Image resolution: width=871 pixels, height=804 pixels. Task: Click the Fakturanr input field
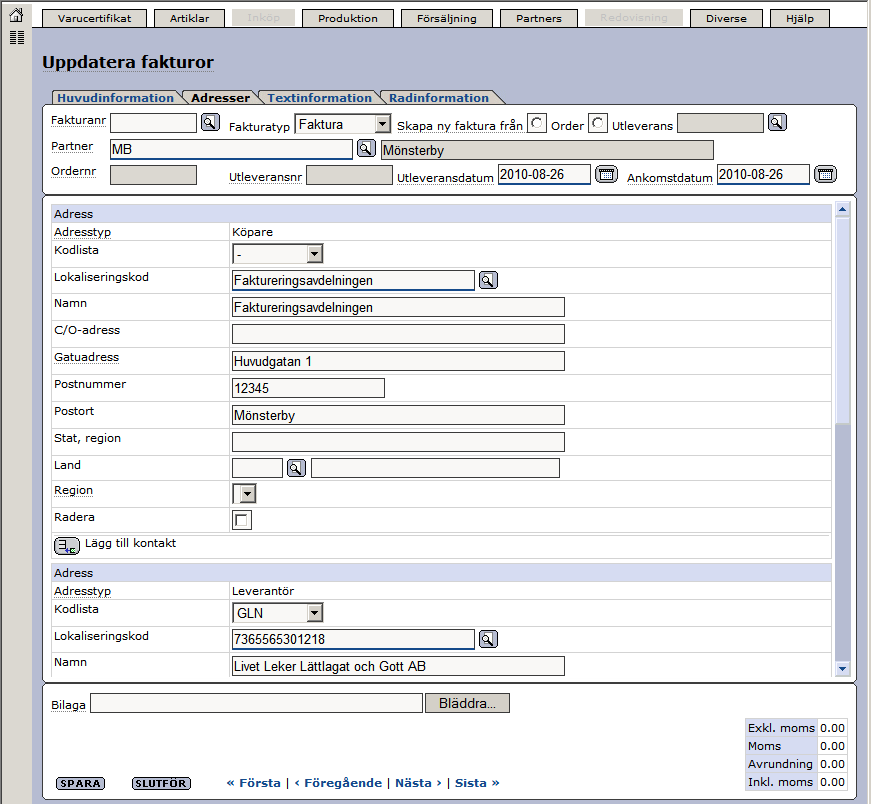pyautogui.click(x=153, y=123)
